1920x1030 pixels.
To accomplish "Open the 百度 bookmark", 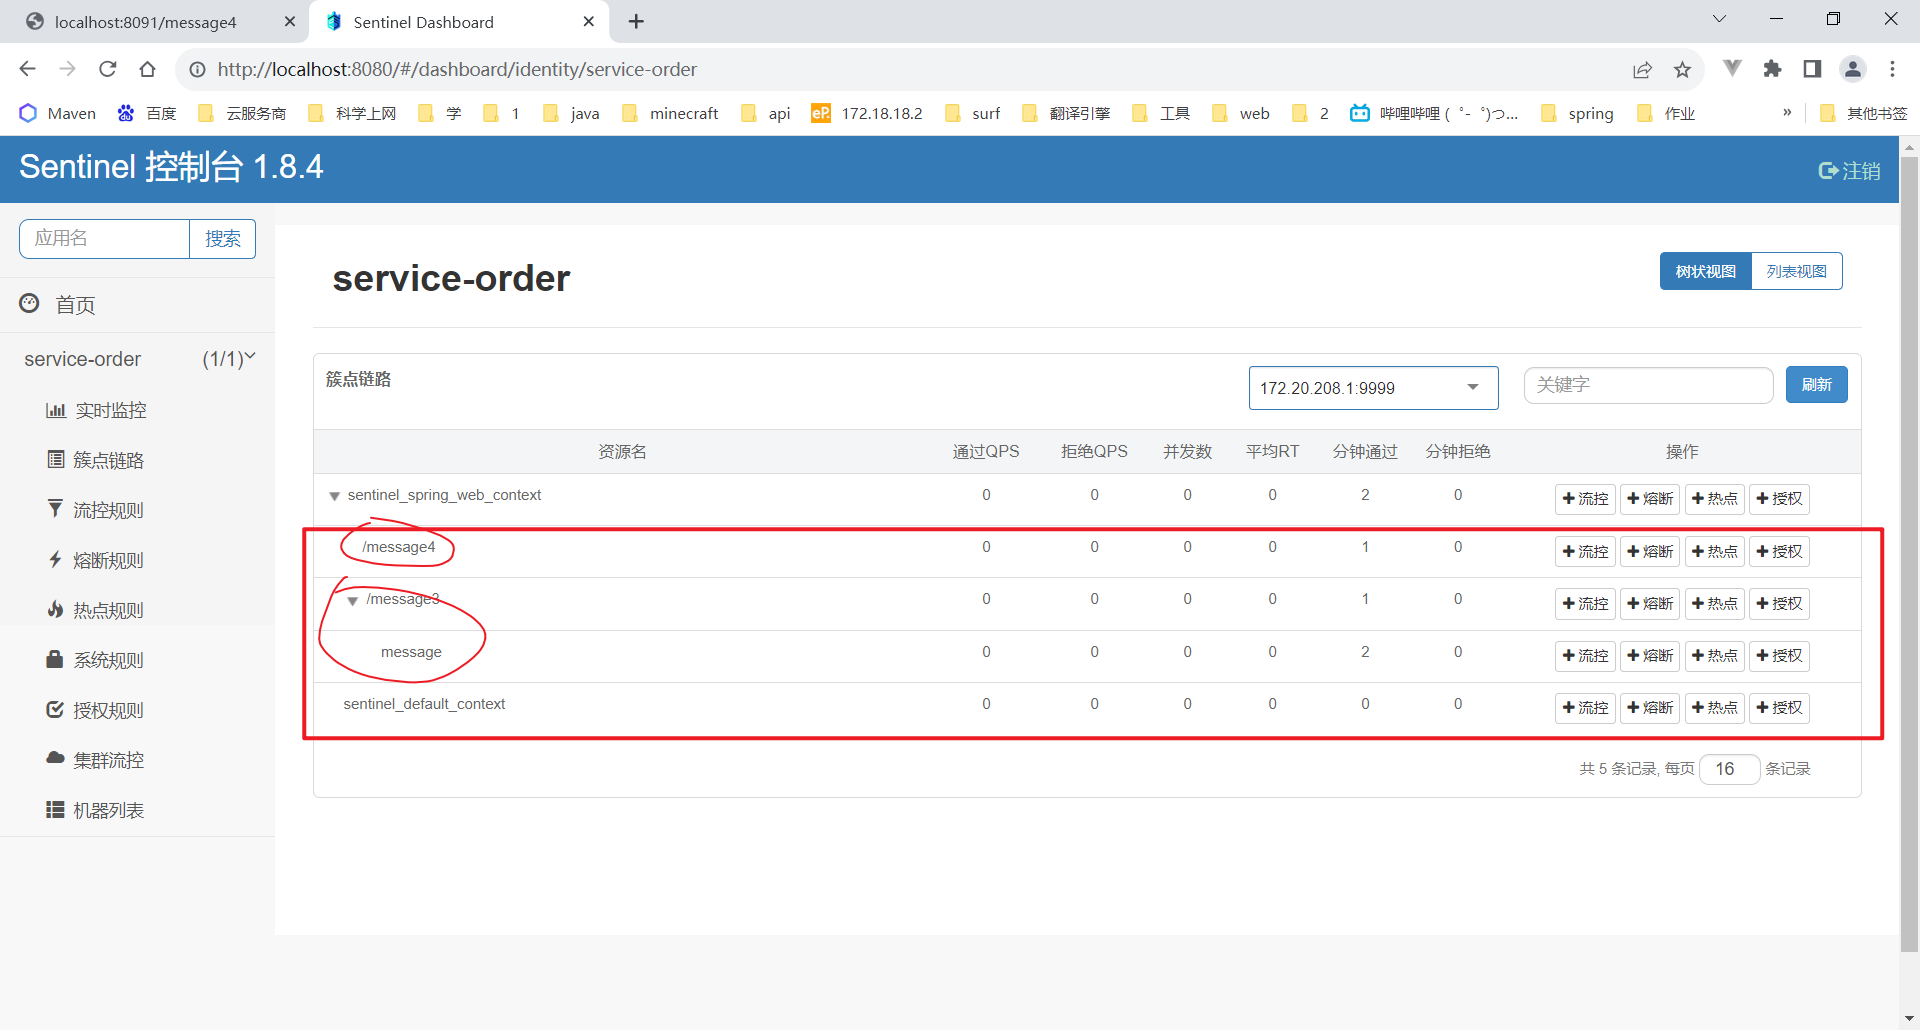I will click(x=147, y=113).
